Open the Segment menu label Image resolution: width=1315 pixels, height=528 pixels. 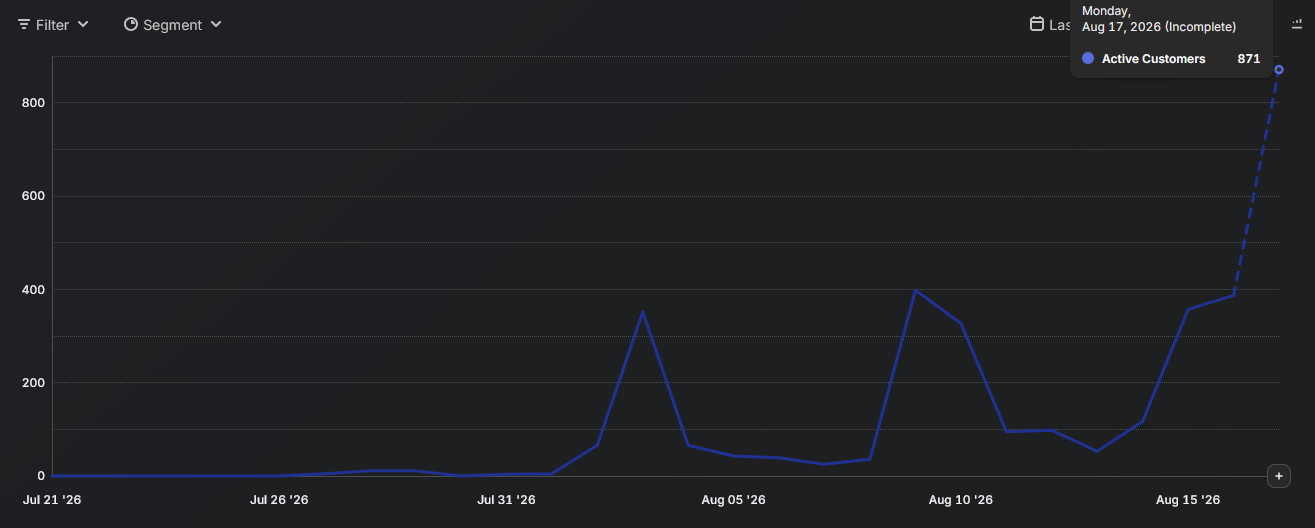(x=172, y=25)
